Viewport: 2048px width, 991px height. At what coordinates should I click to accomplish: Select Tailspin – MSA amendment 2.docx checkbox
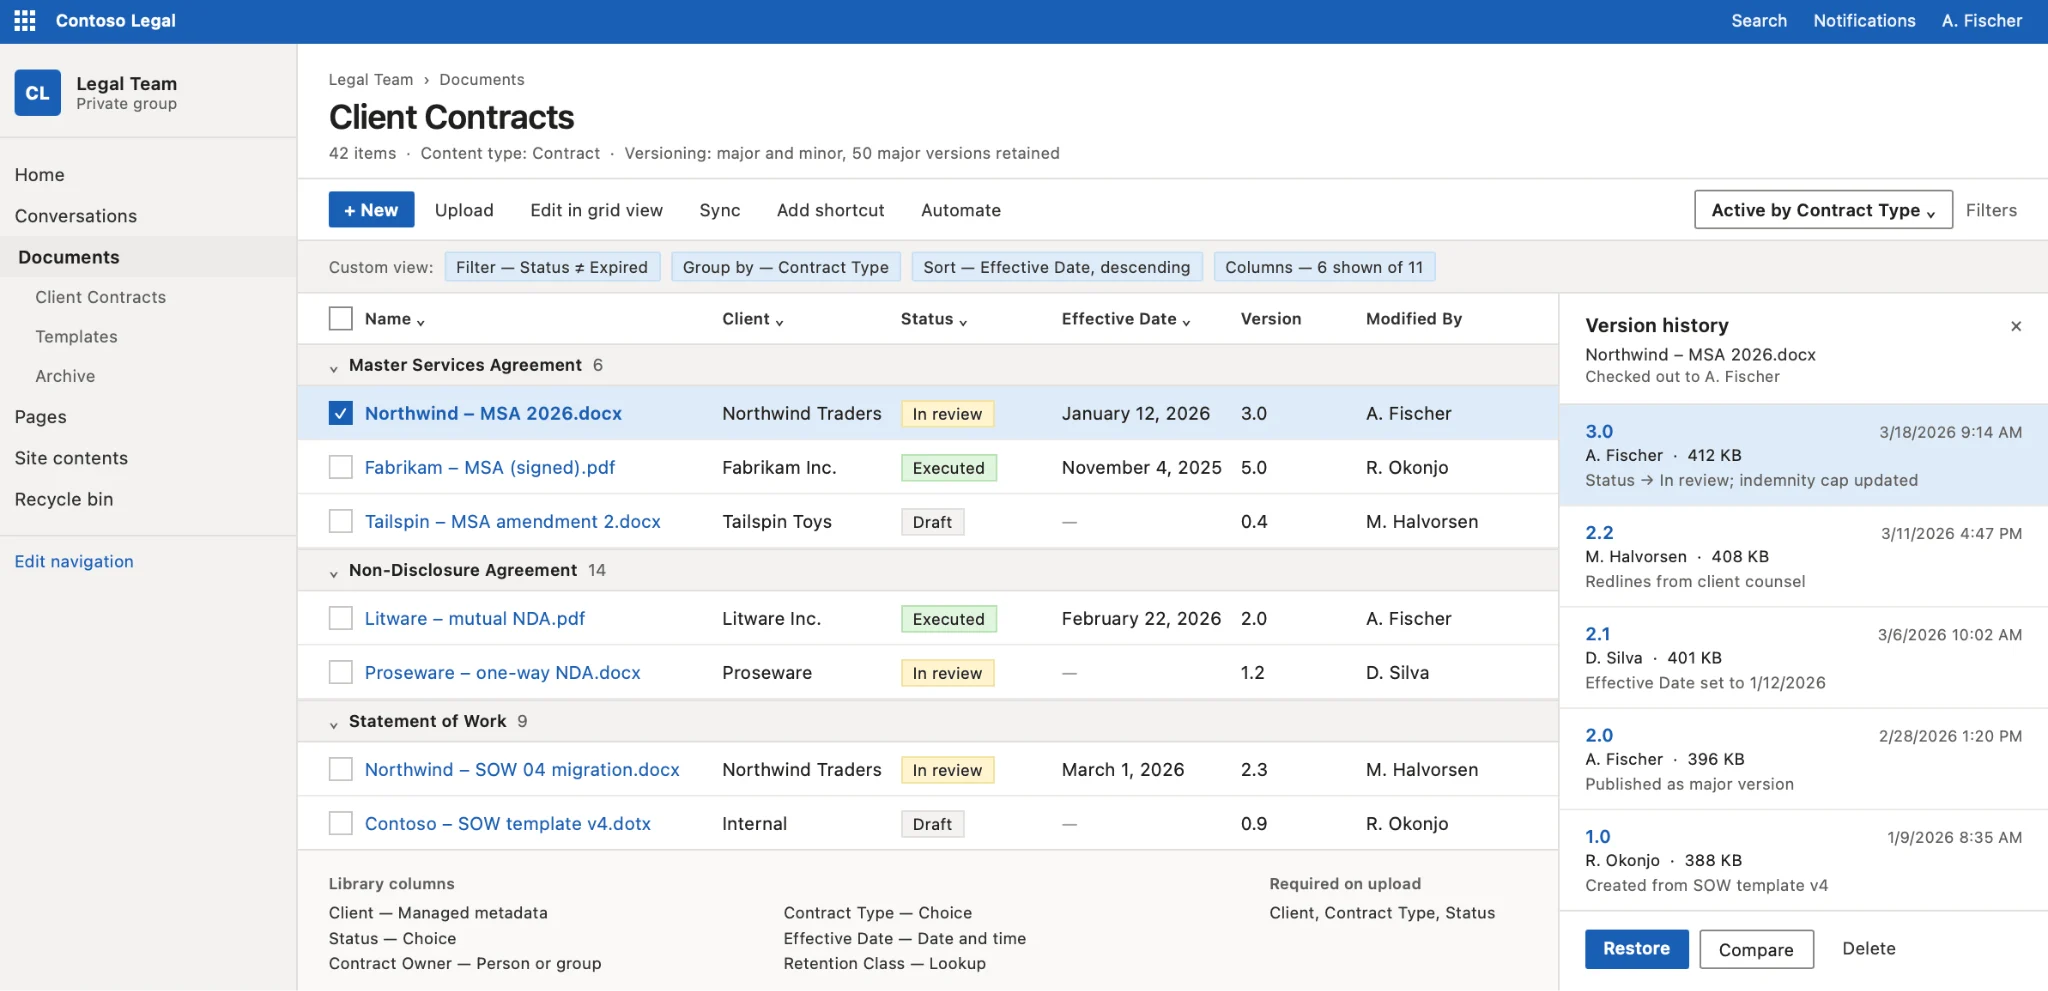tap(341, 521)
